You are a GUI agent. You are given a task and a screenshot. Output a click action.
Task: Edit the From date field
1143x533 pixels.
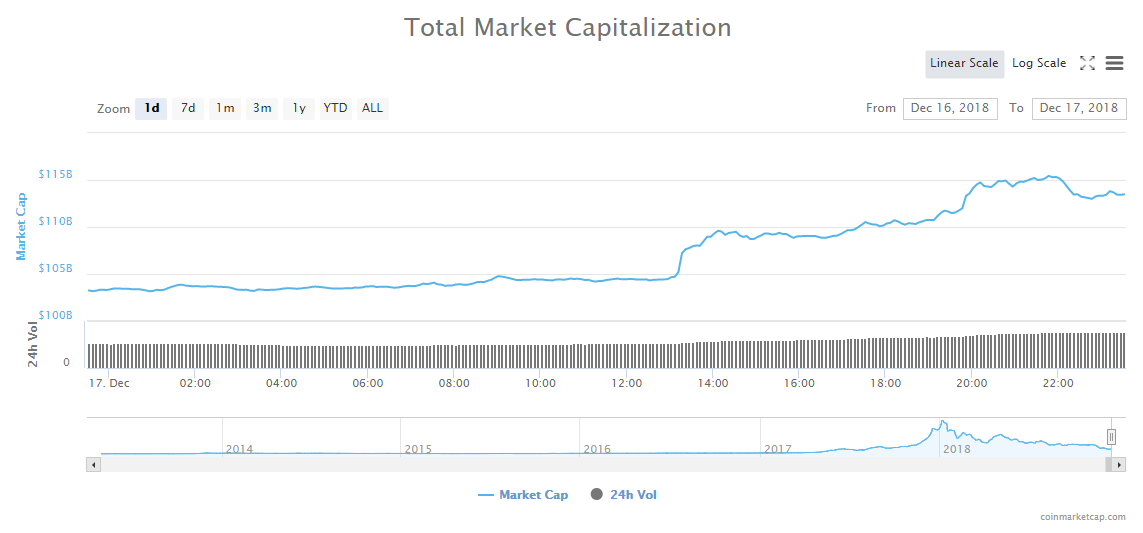coord(950,108)
